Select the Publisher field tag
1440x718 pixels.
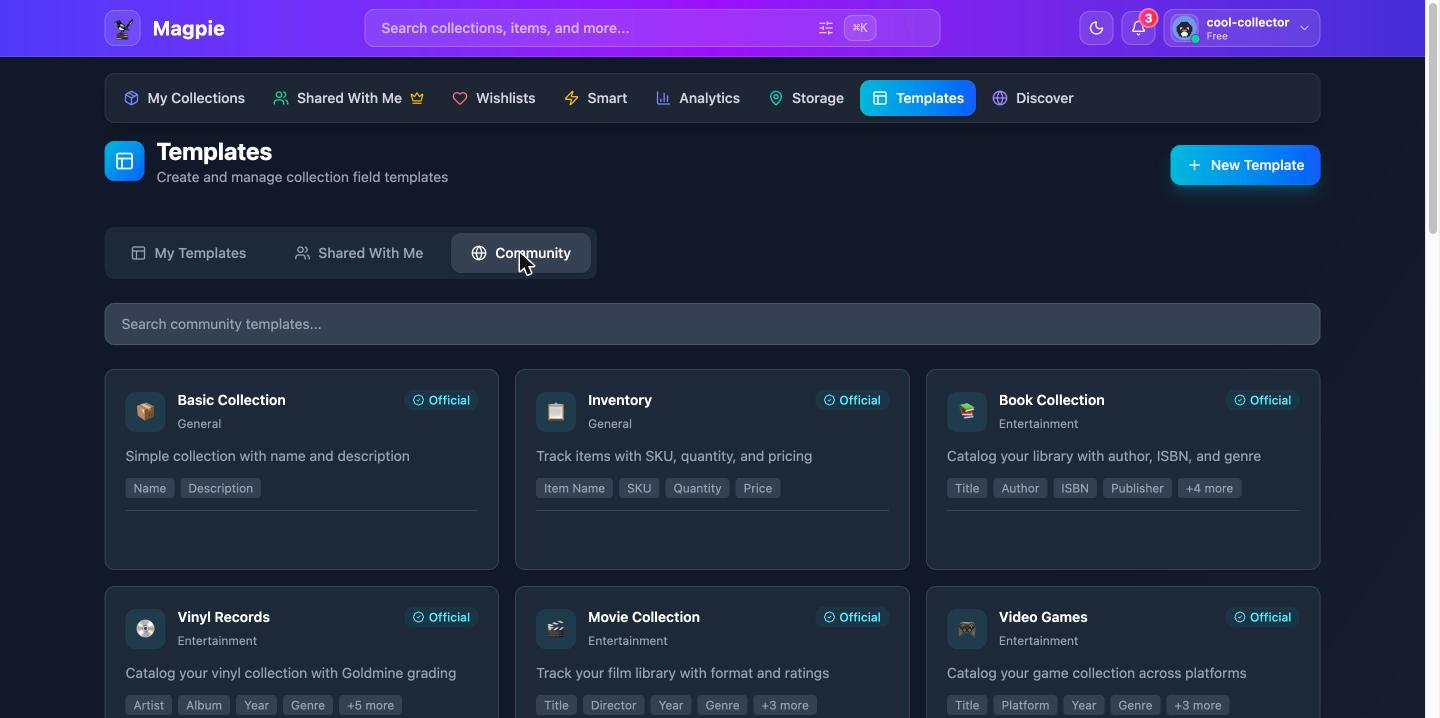point(1137,488)
